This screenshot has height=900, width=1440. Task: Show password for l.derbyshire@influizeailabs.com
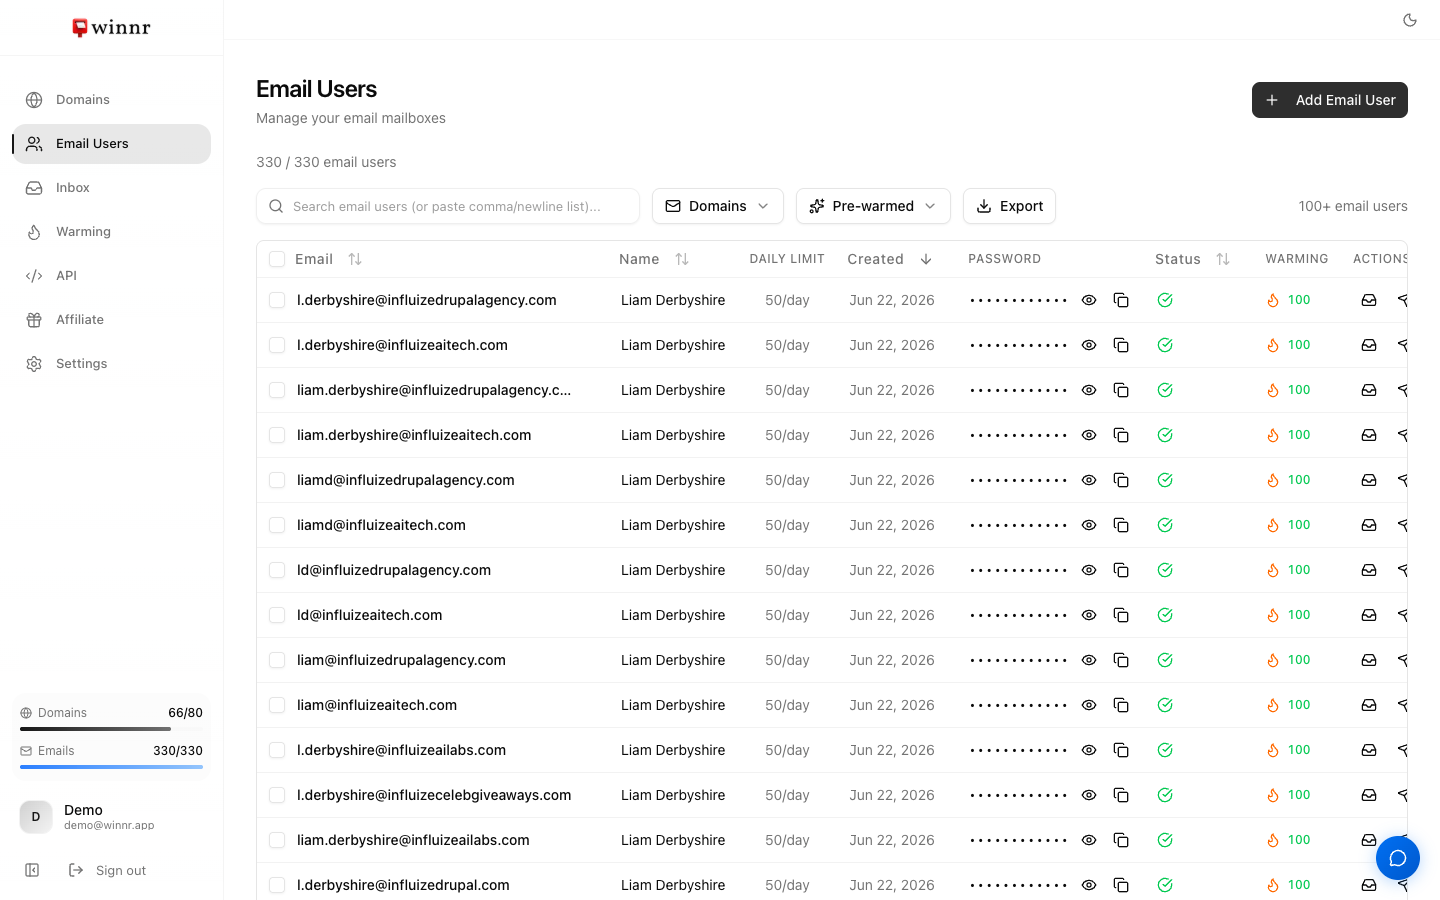point(1089,750)
